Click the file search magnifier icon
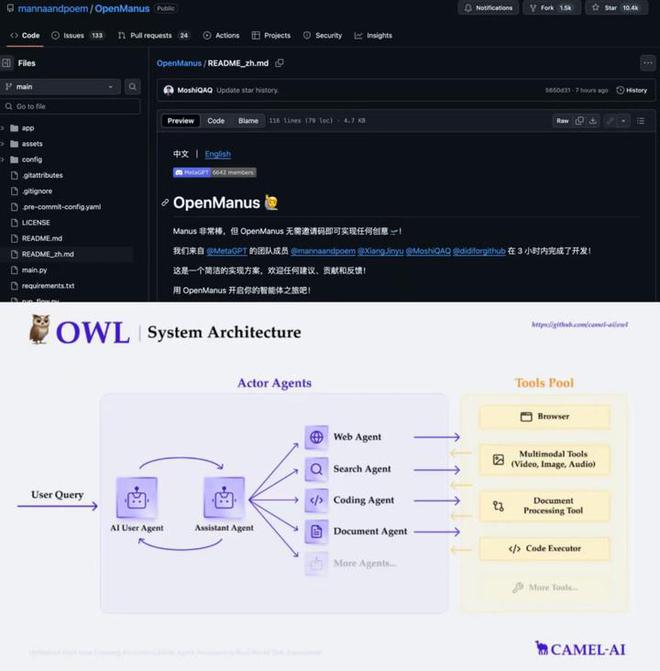Image resolution: width=660 pixels, height=671 pixels. tap(133, 87)
